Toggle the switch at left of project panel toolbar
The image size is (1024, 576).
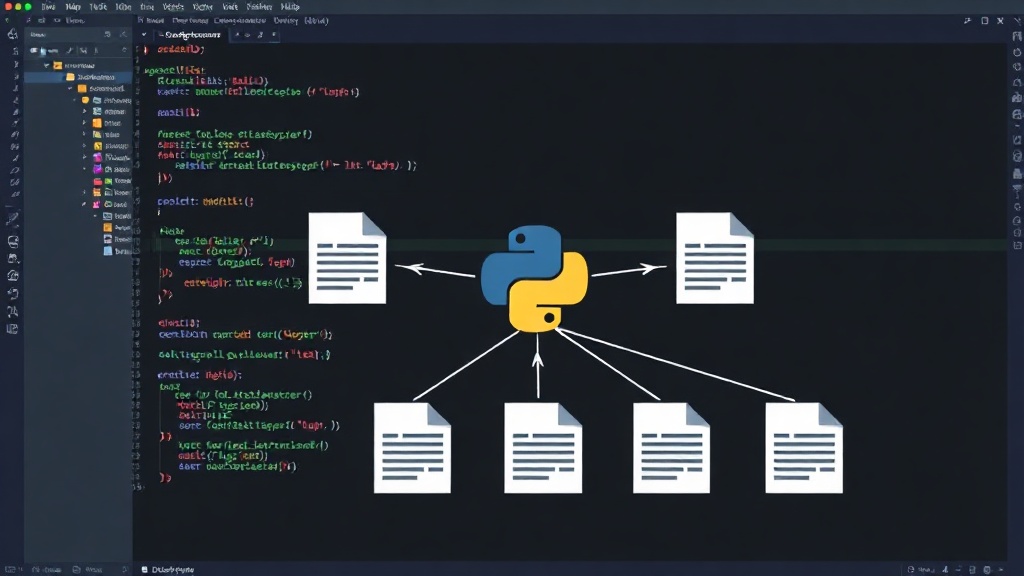pyautogui.click(x=33, y=50)
